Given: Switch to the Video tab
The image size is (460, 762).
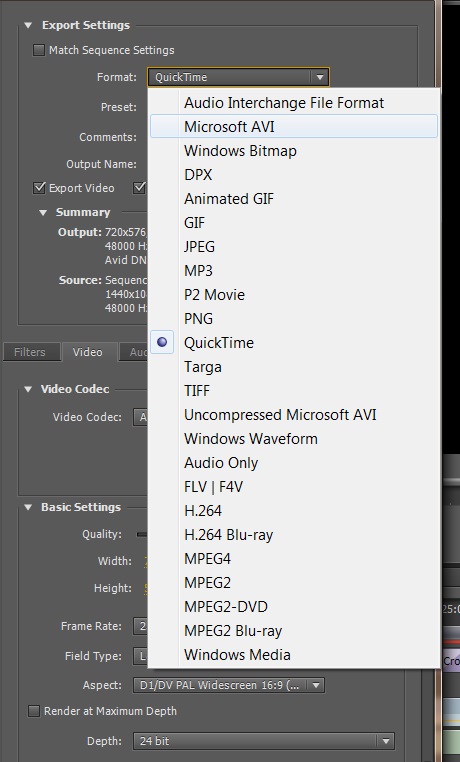Looking at the screenshot, I should tap(88, 352).
